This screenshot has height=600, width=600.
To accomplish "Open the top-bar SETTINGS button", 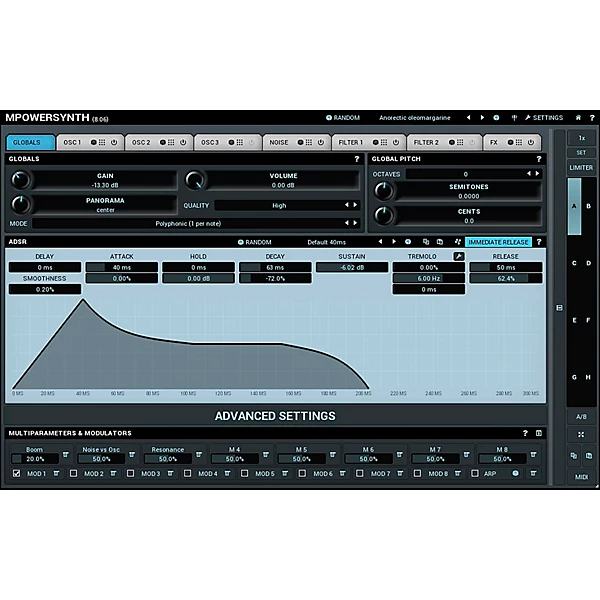I will [544, 117].
